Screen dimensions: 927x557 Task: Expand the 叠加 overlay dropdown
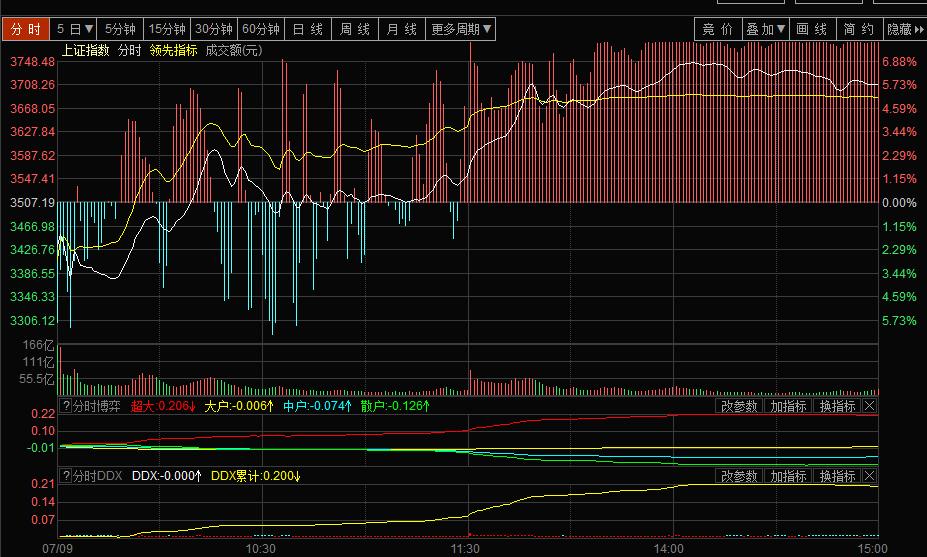tap(766, 29)
